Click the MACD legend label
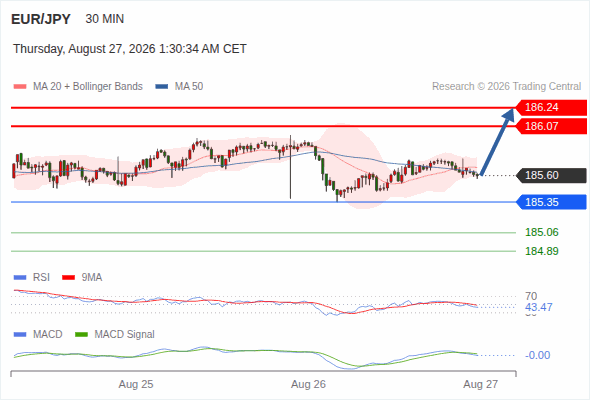This screenshot has width=590, height=400. coord(48,335)
